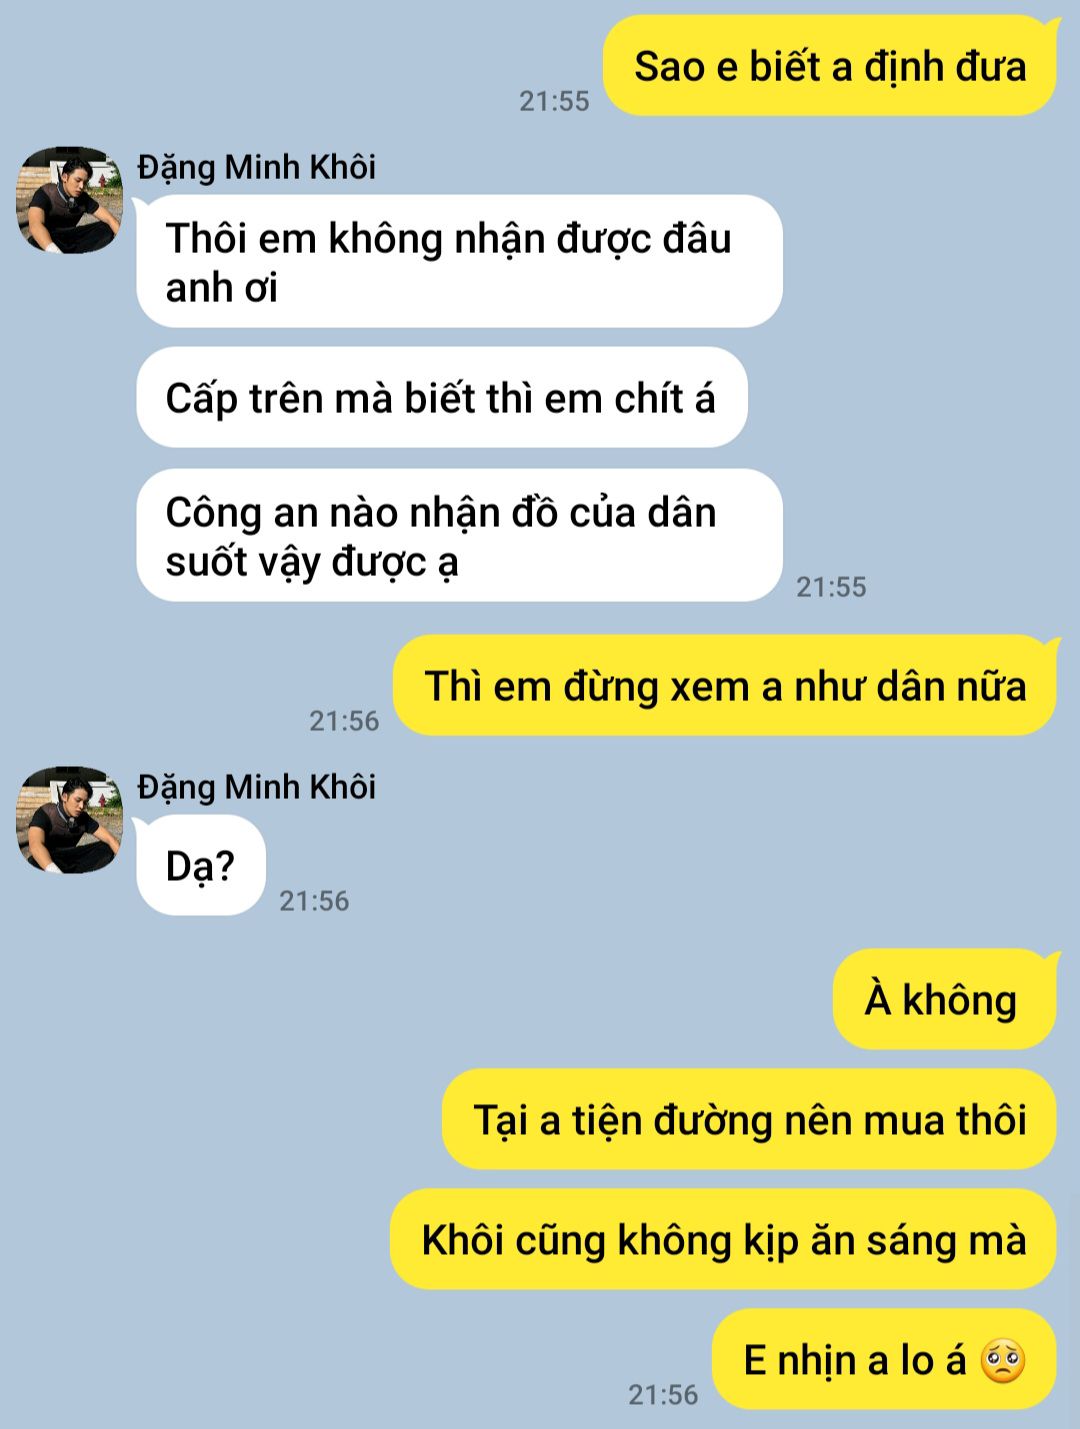Open Đặng Minh Khôi's upper avatar photo
Viewport: 1080px width, 1429px height.
tap(69, 200)
